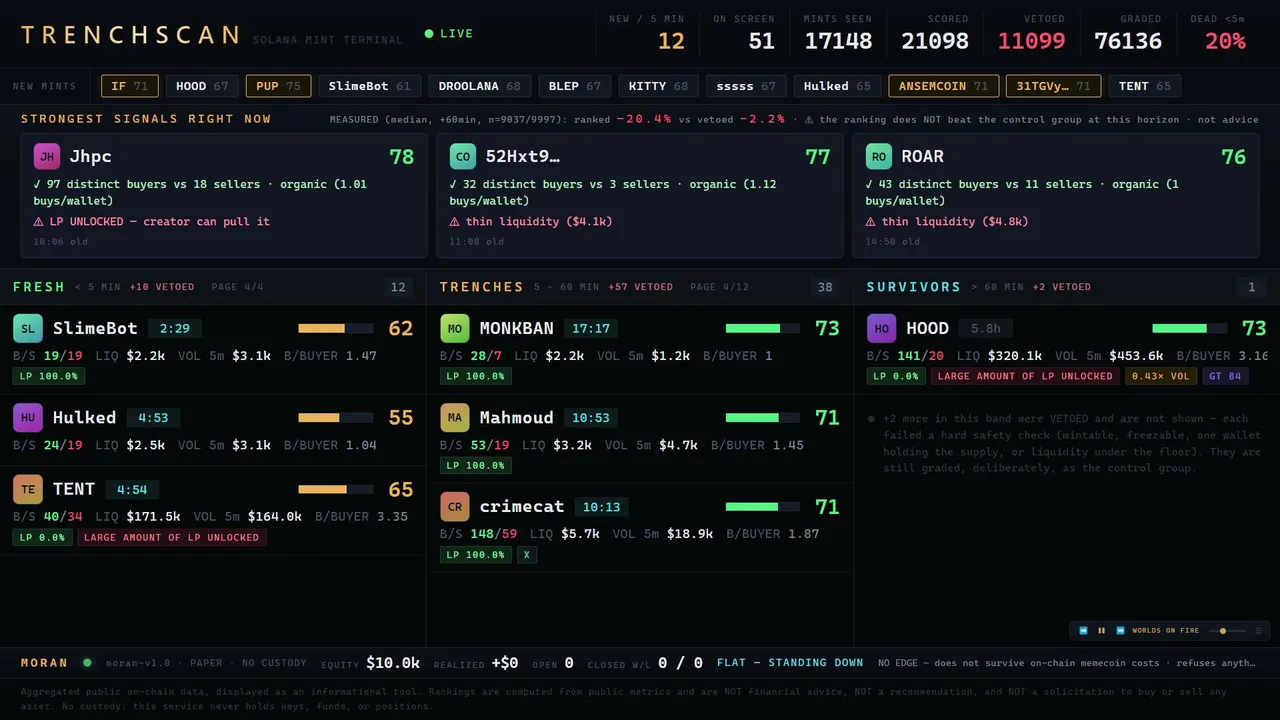Screen dimensions: 1280x720
Task: Select the DROOLANA 68 new mint chip
Action: tap(480, 86)
